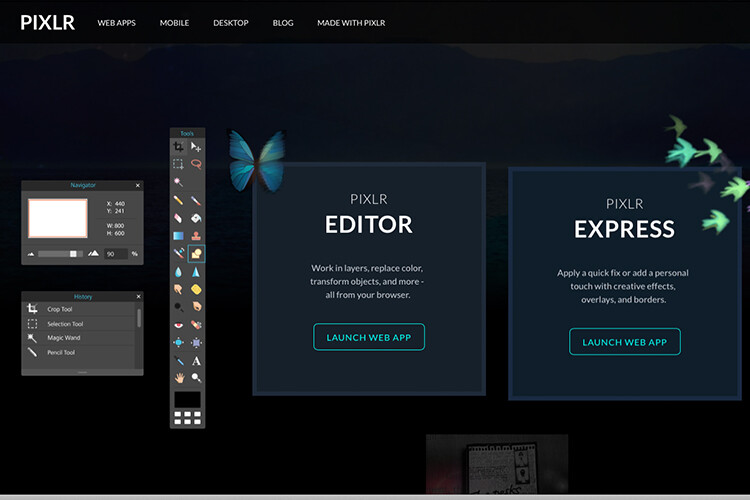Image resolution: width=750 pixels, height=500 pixels.
Task: Select Pencil Tool history entry
Action: [79, 352]
